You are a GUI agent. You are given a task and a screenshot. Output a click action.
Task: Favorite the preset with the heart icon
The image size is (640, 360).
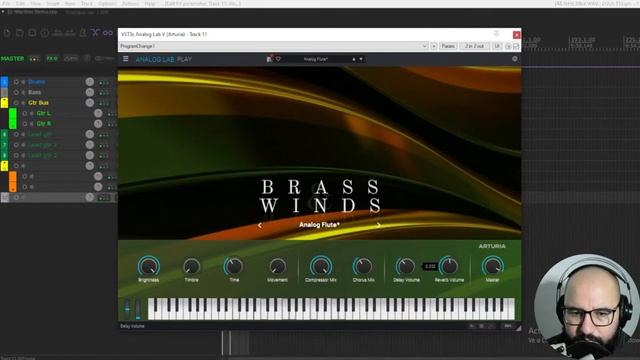[x=278, y=59]
